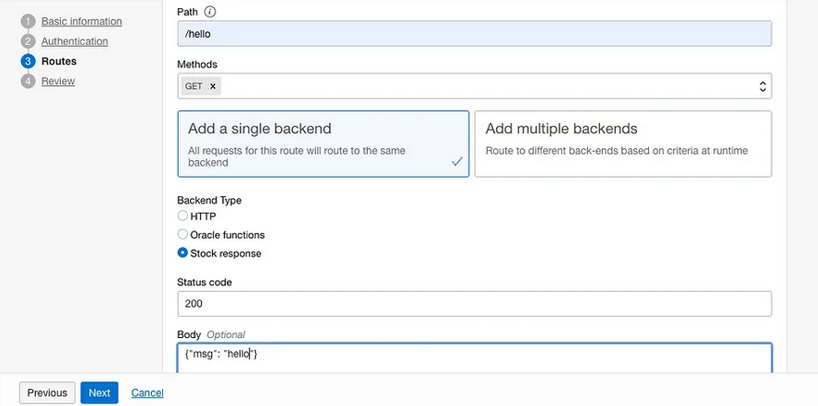Open the Authentication step

tap(74, 41)
